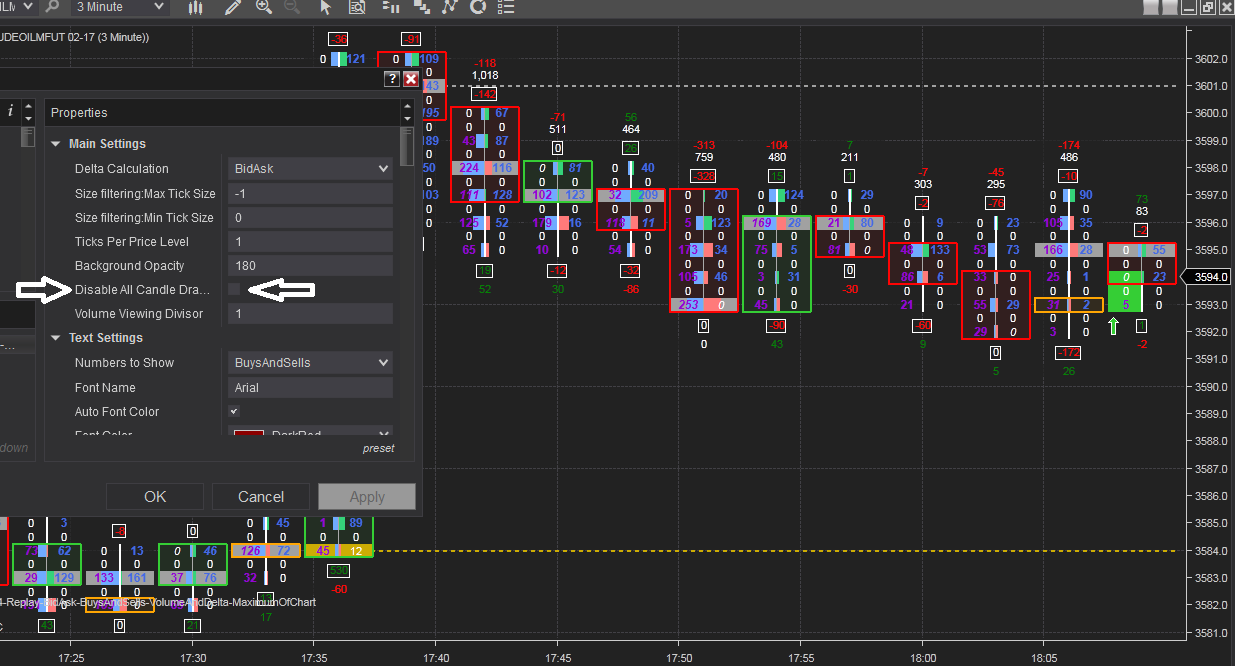
Task: Click the Background Opacity value 180
Action: 310,266
